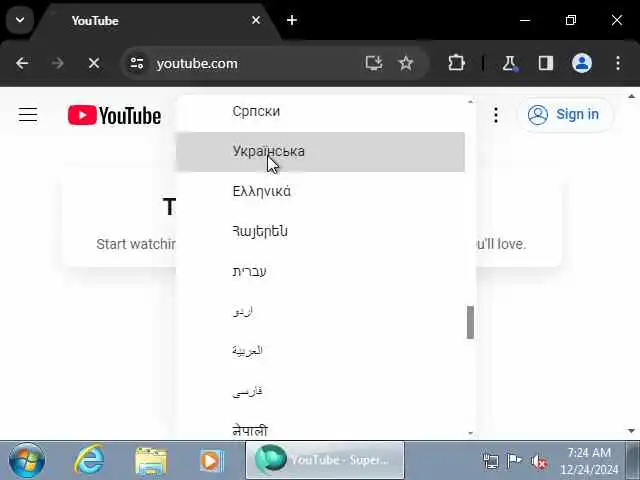Click the install app icon in address bar
The width and height of the screenshot is (640, 480).
373,63
